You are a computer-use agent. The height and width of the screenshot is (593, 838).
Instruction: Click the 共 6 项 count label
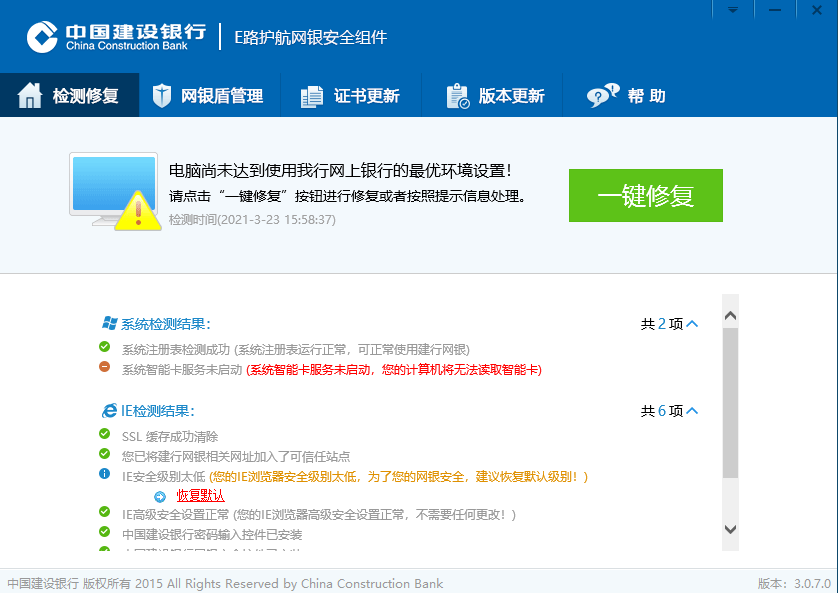coord(662,411)
